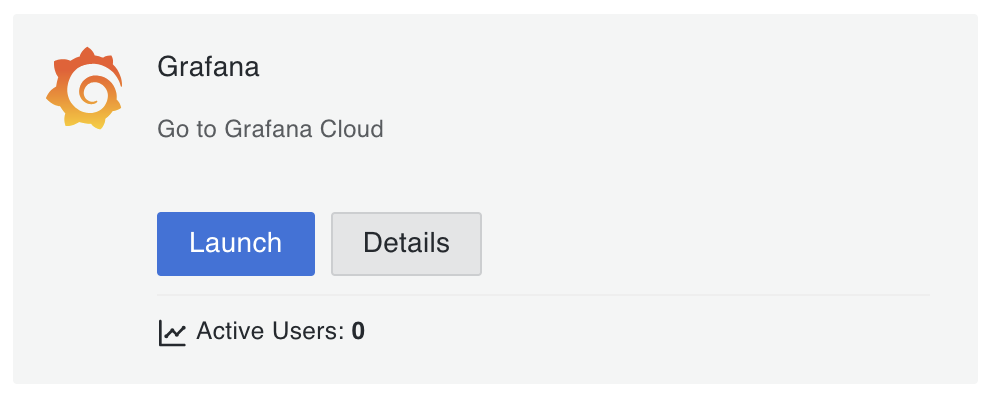992x400 pixels.
Task: Click the Grafana Cloud description line
Action: [x=270, y=129]
